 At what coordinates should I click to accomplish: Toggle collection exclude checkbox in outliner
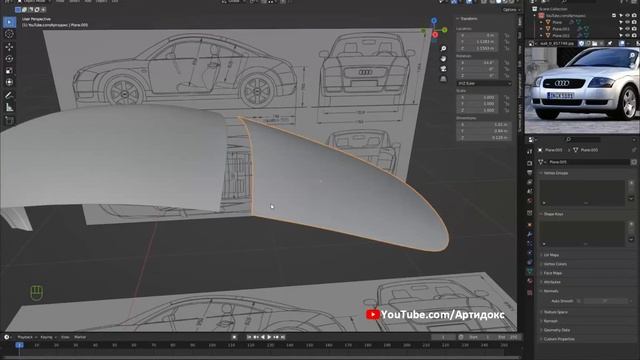pos(614,16)
